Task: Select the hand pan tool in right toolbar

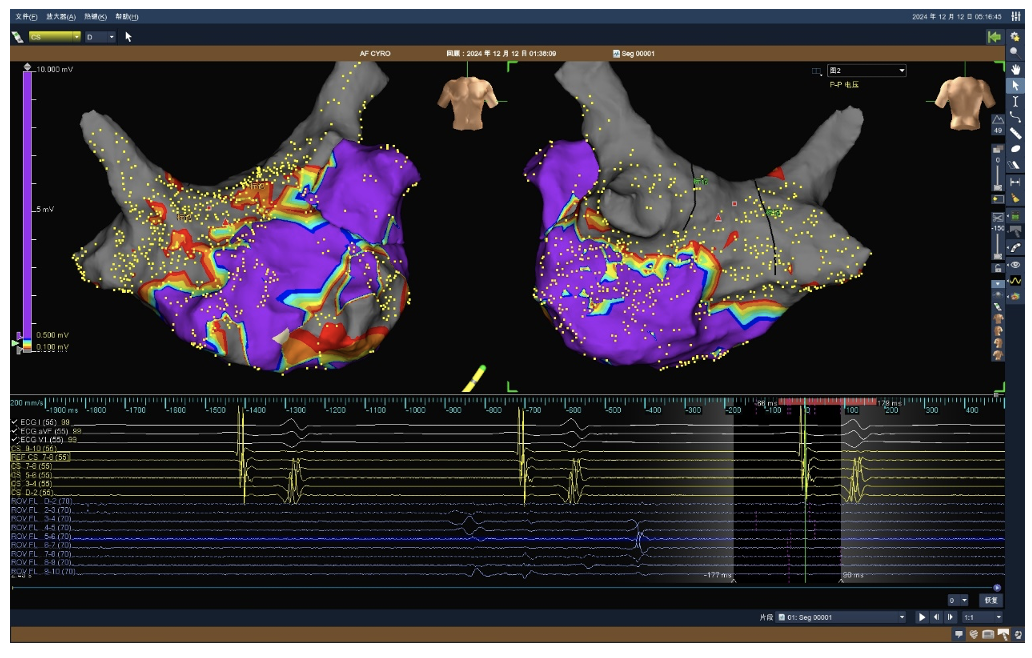Action: point(1015,68)
